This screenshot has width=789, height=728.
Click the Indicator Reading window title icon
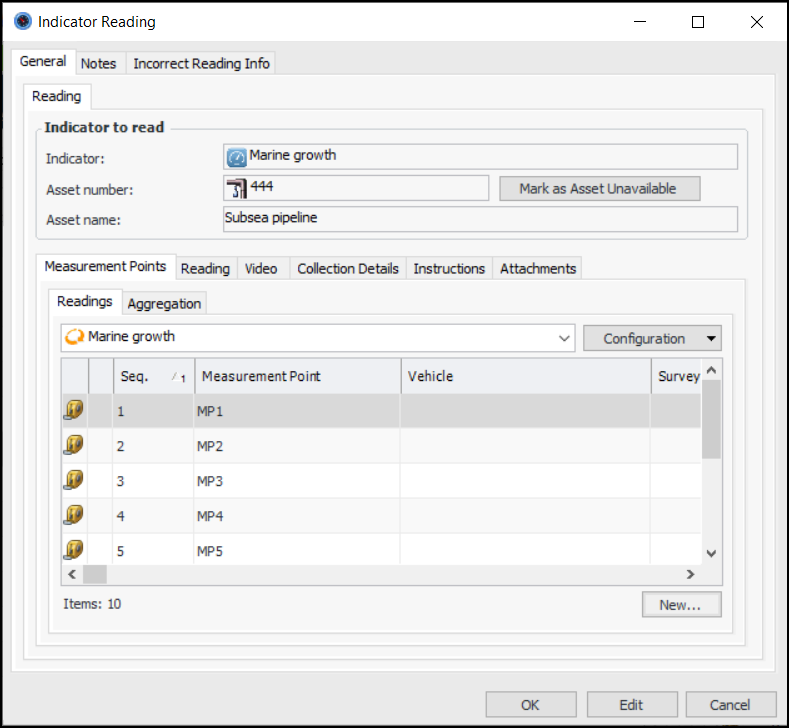[x=22, y=21]
